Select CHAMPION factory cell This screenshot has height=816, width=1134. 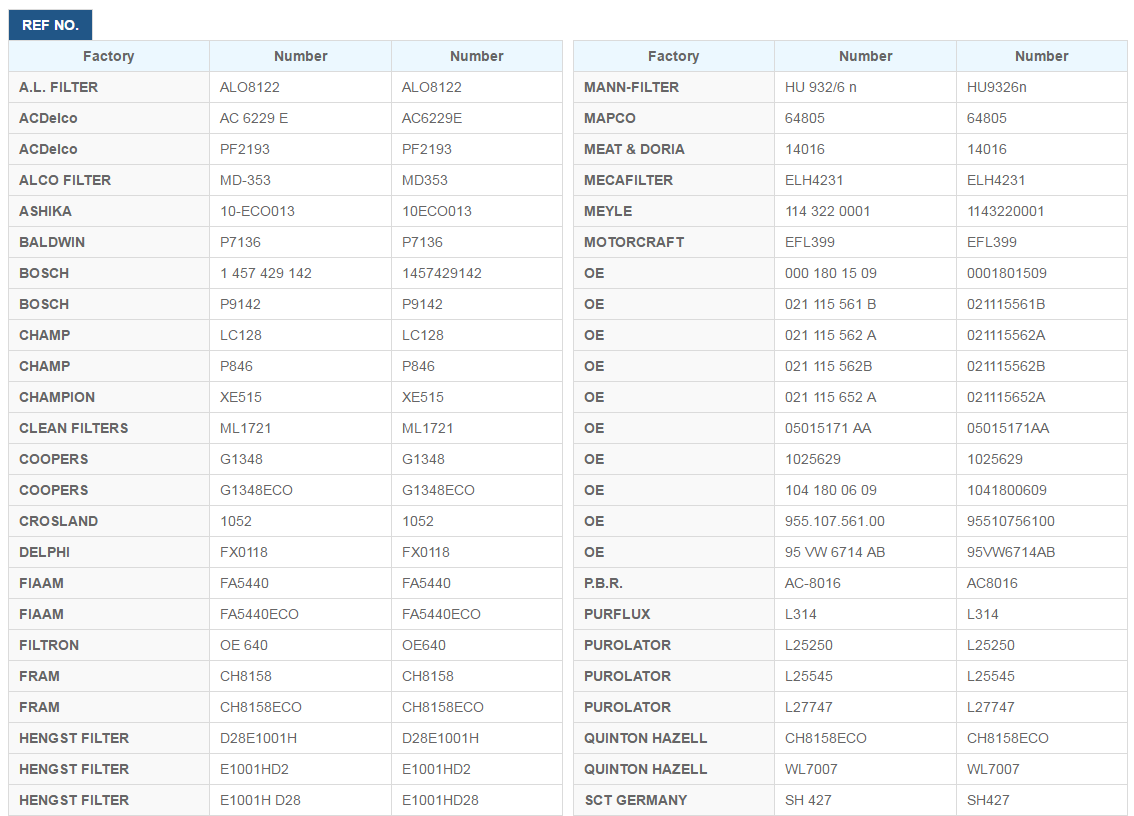(x=109, y=397)
